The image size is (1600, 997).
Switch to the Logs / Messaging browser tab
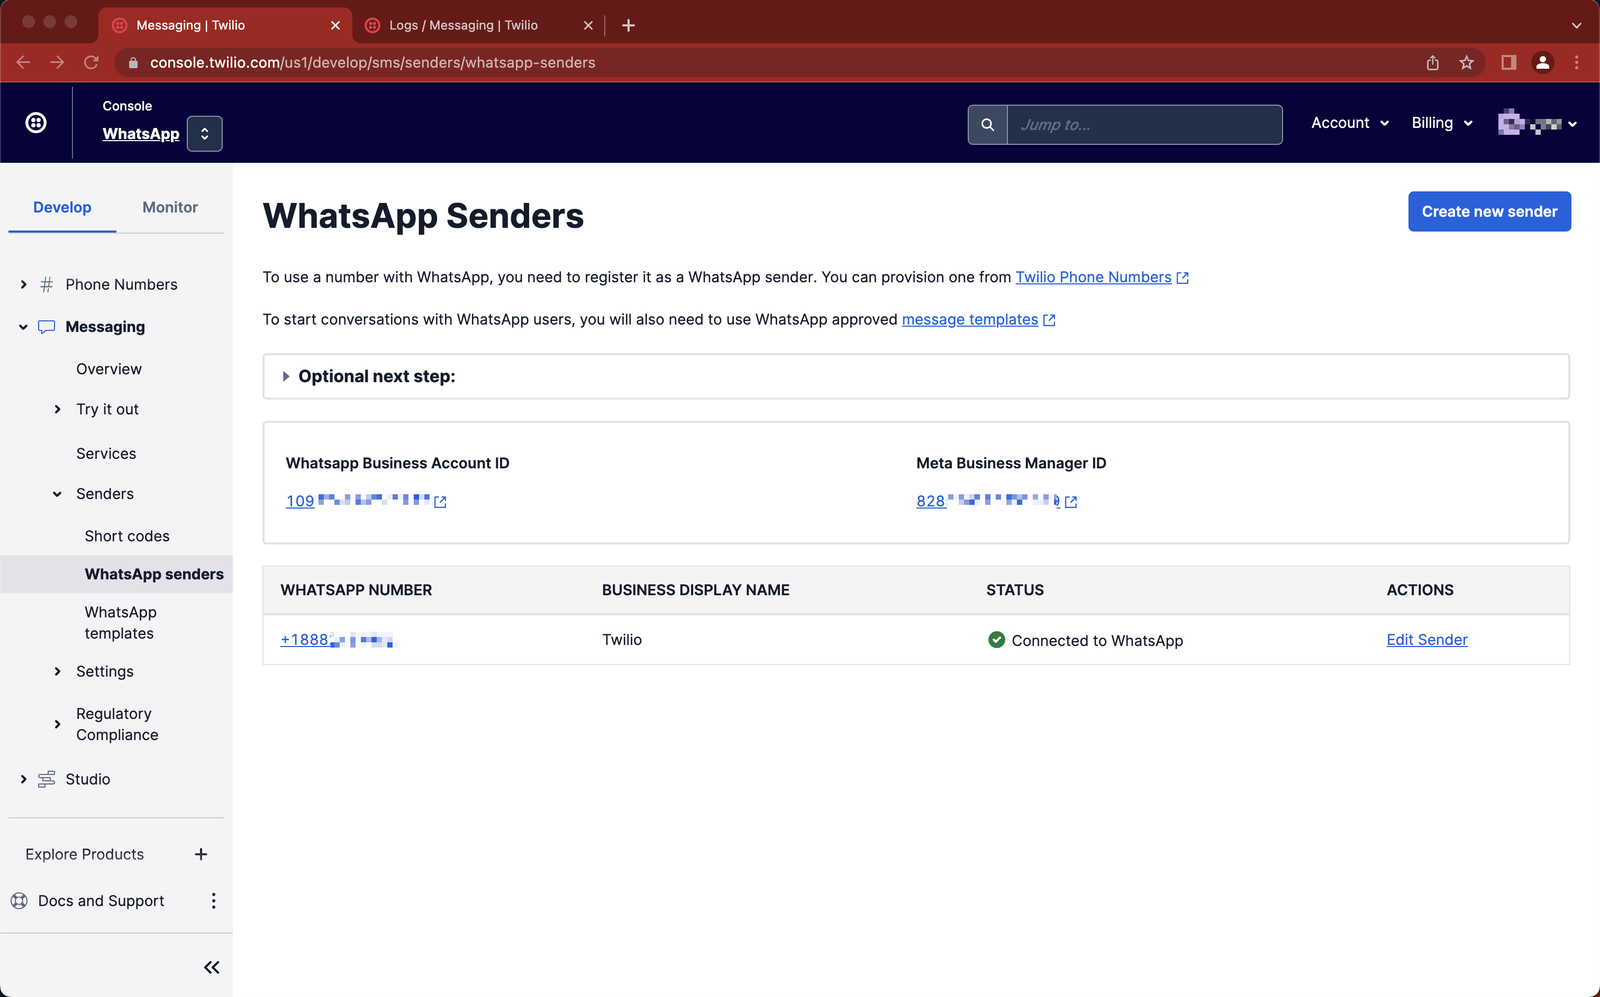coord(463,25)
